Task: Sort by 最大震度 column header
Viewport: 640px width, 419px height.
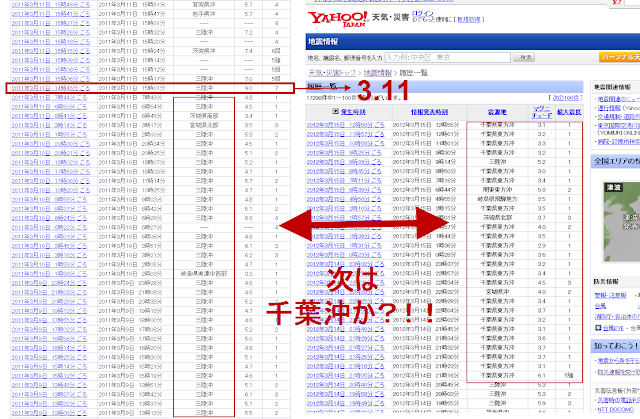Action: pos(569,112)
